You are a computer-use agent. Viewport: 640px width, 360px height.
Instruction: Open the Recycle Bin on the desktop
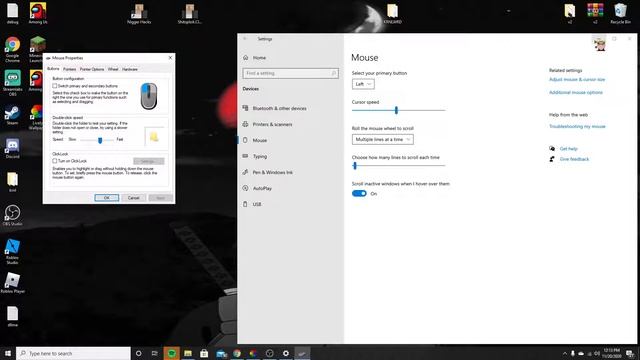[x=620, y=13]
